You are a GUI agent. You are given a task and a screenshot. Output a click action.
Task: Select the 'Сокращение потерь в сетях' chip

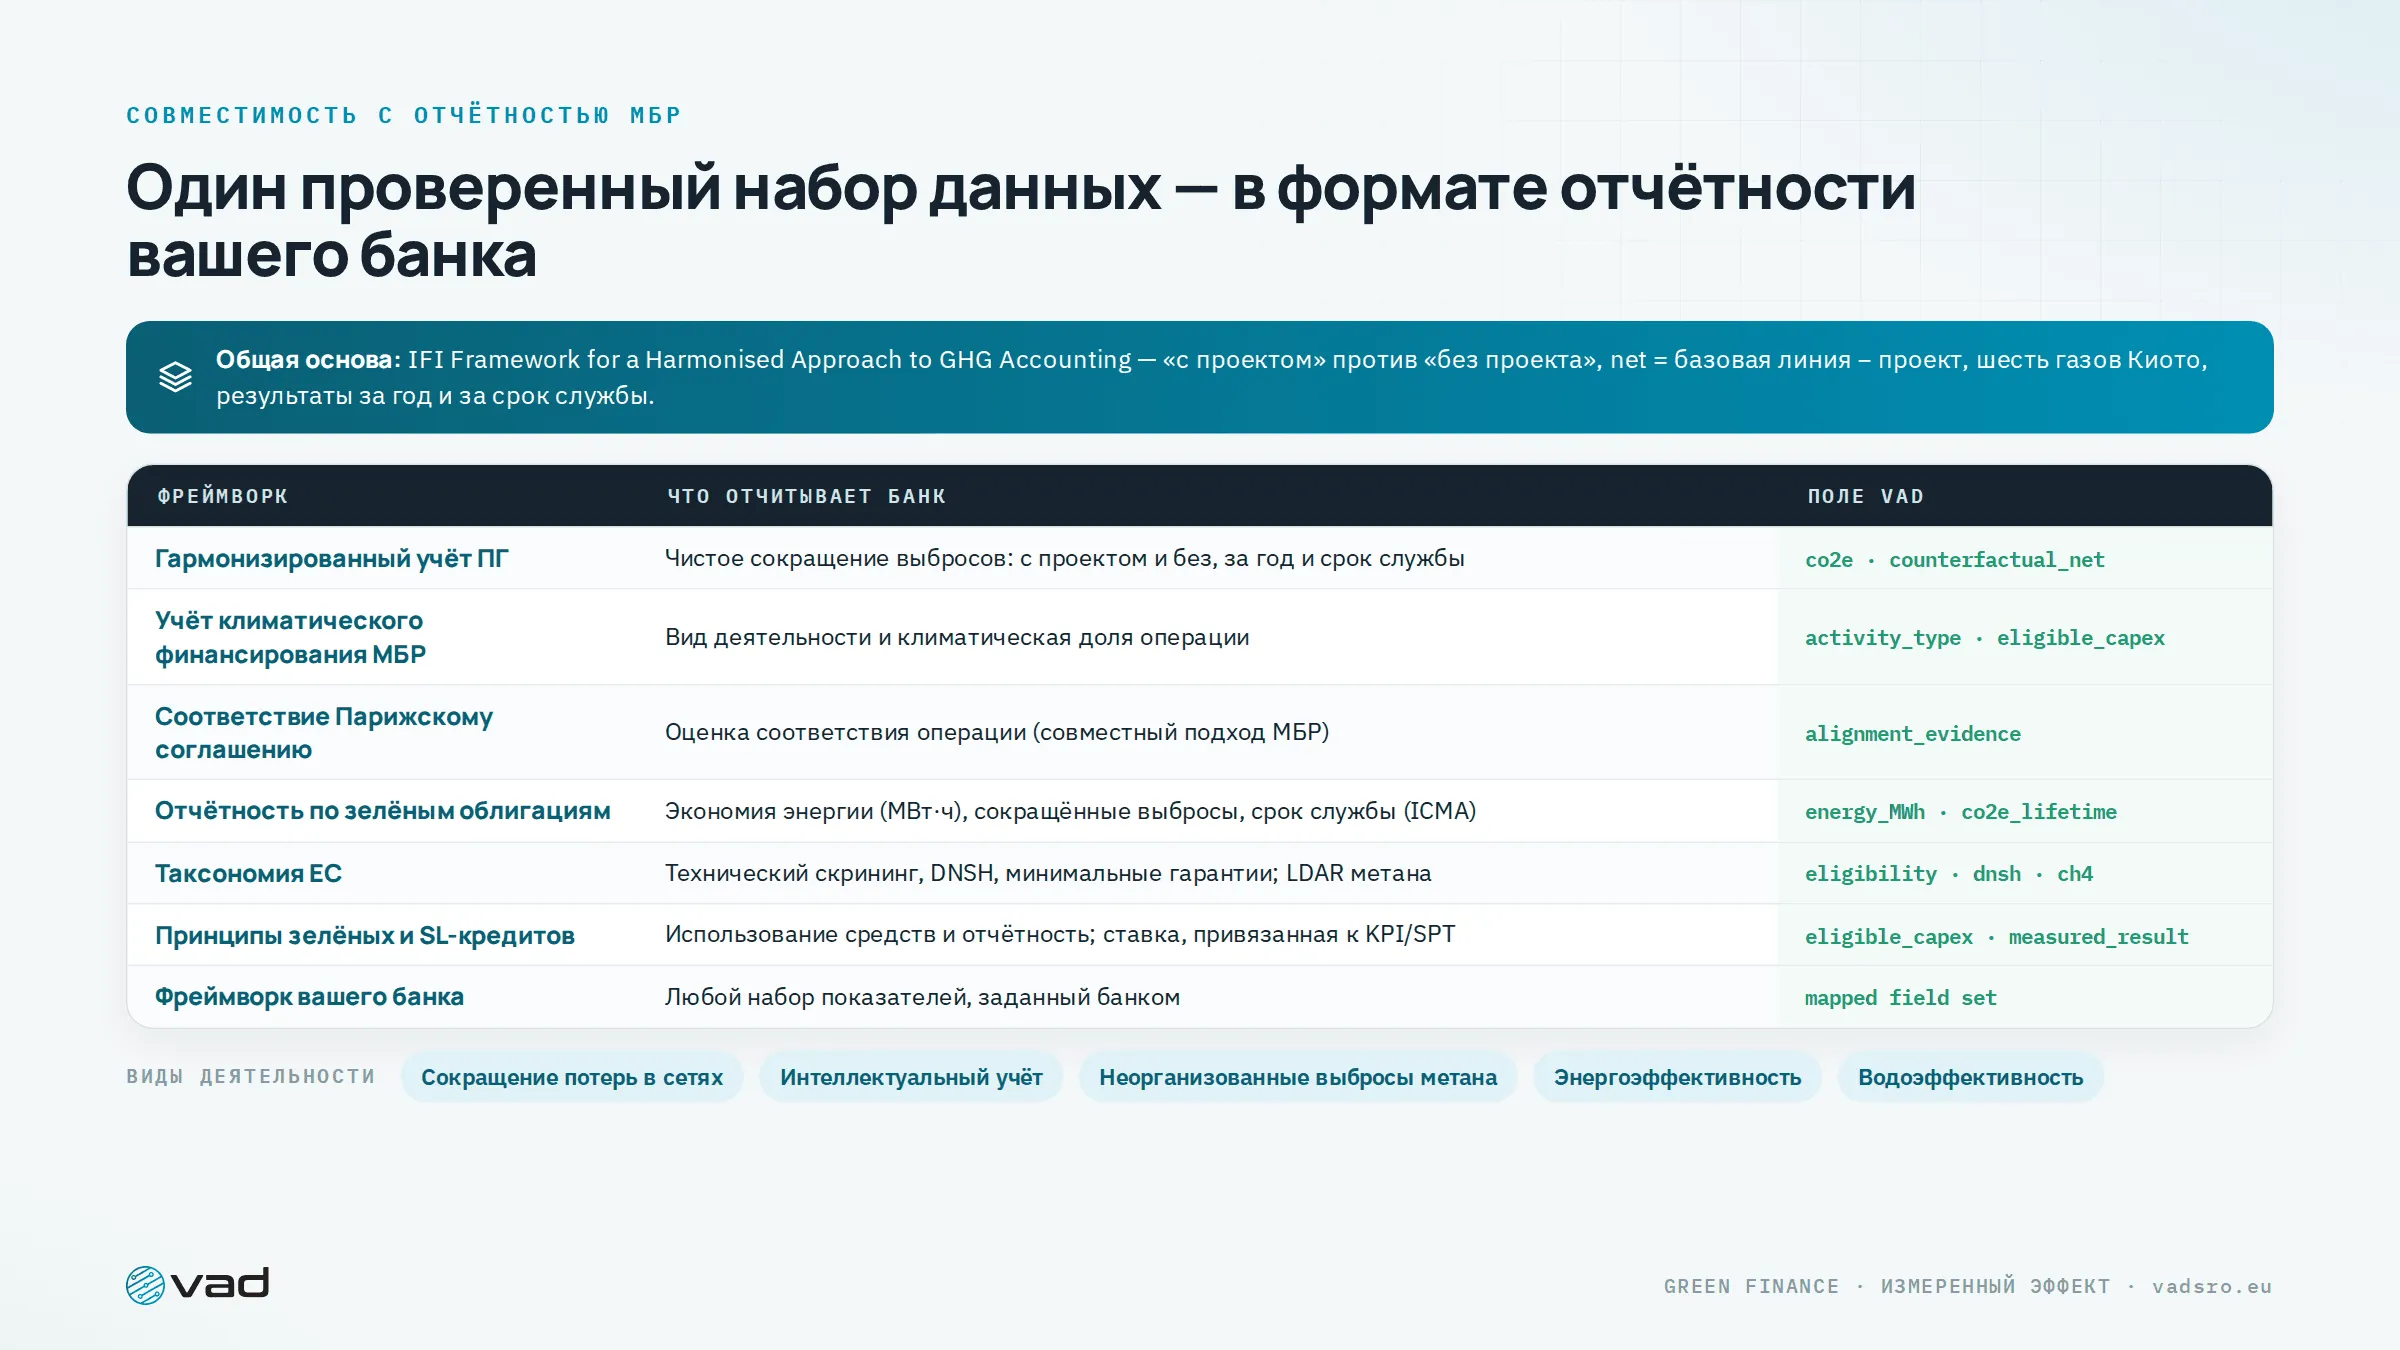(x=572, y=1077)
